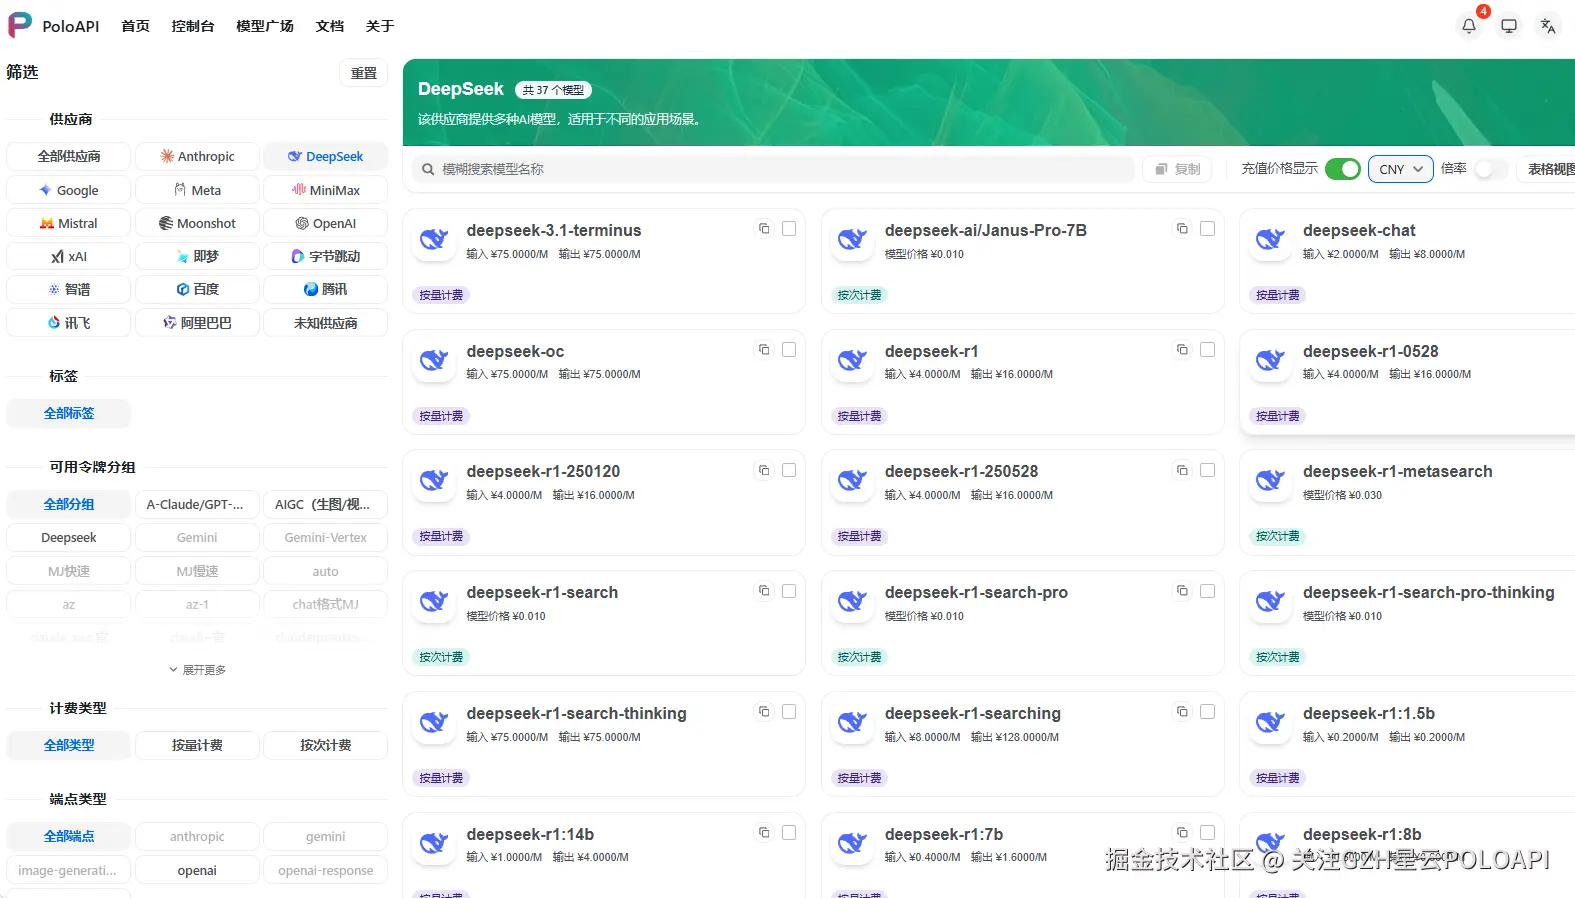This screenshot has width=1575, height=898.
Task: Tick the deepseek-oc checkbox
Action: click(789, 350)
